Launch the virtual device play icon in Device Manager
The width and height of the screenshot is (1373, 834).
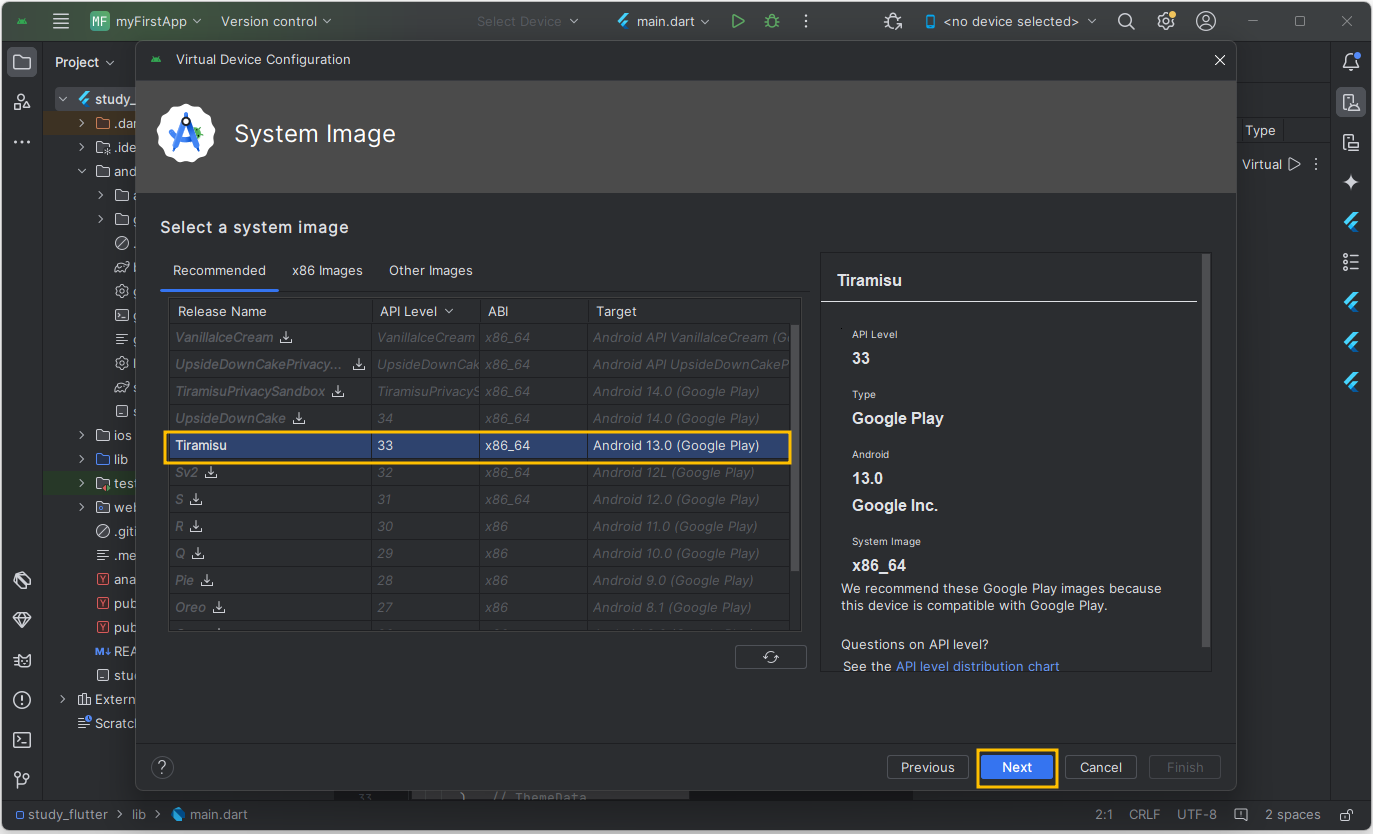[1294, 164]
